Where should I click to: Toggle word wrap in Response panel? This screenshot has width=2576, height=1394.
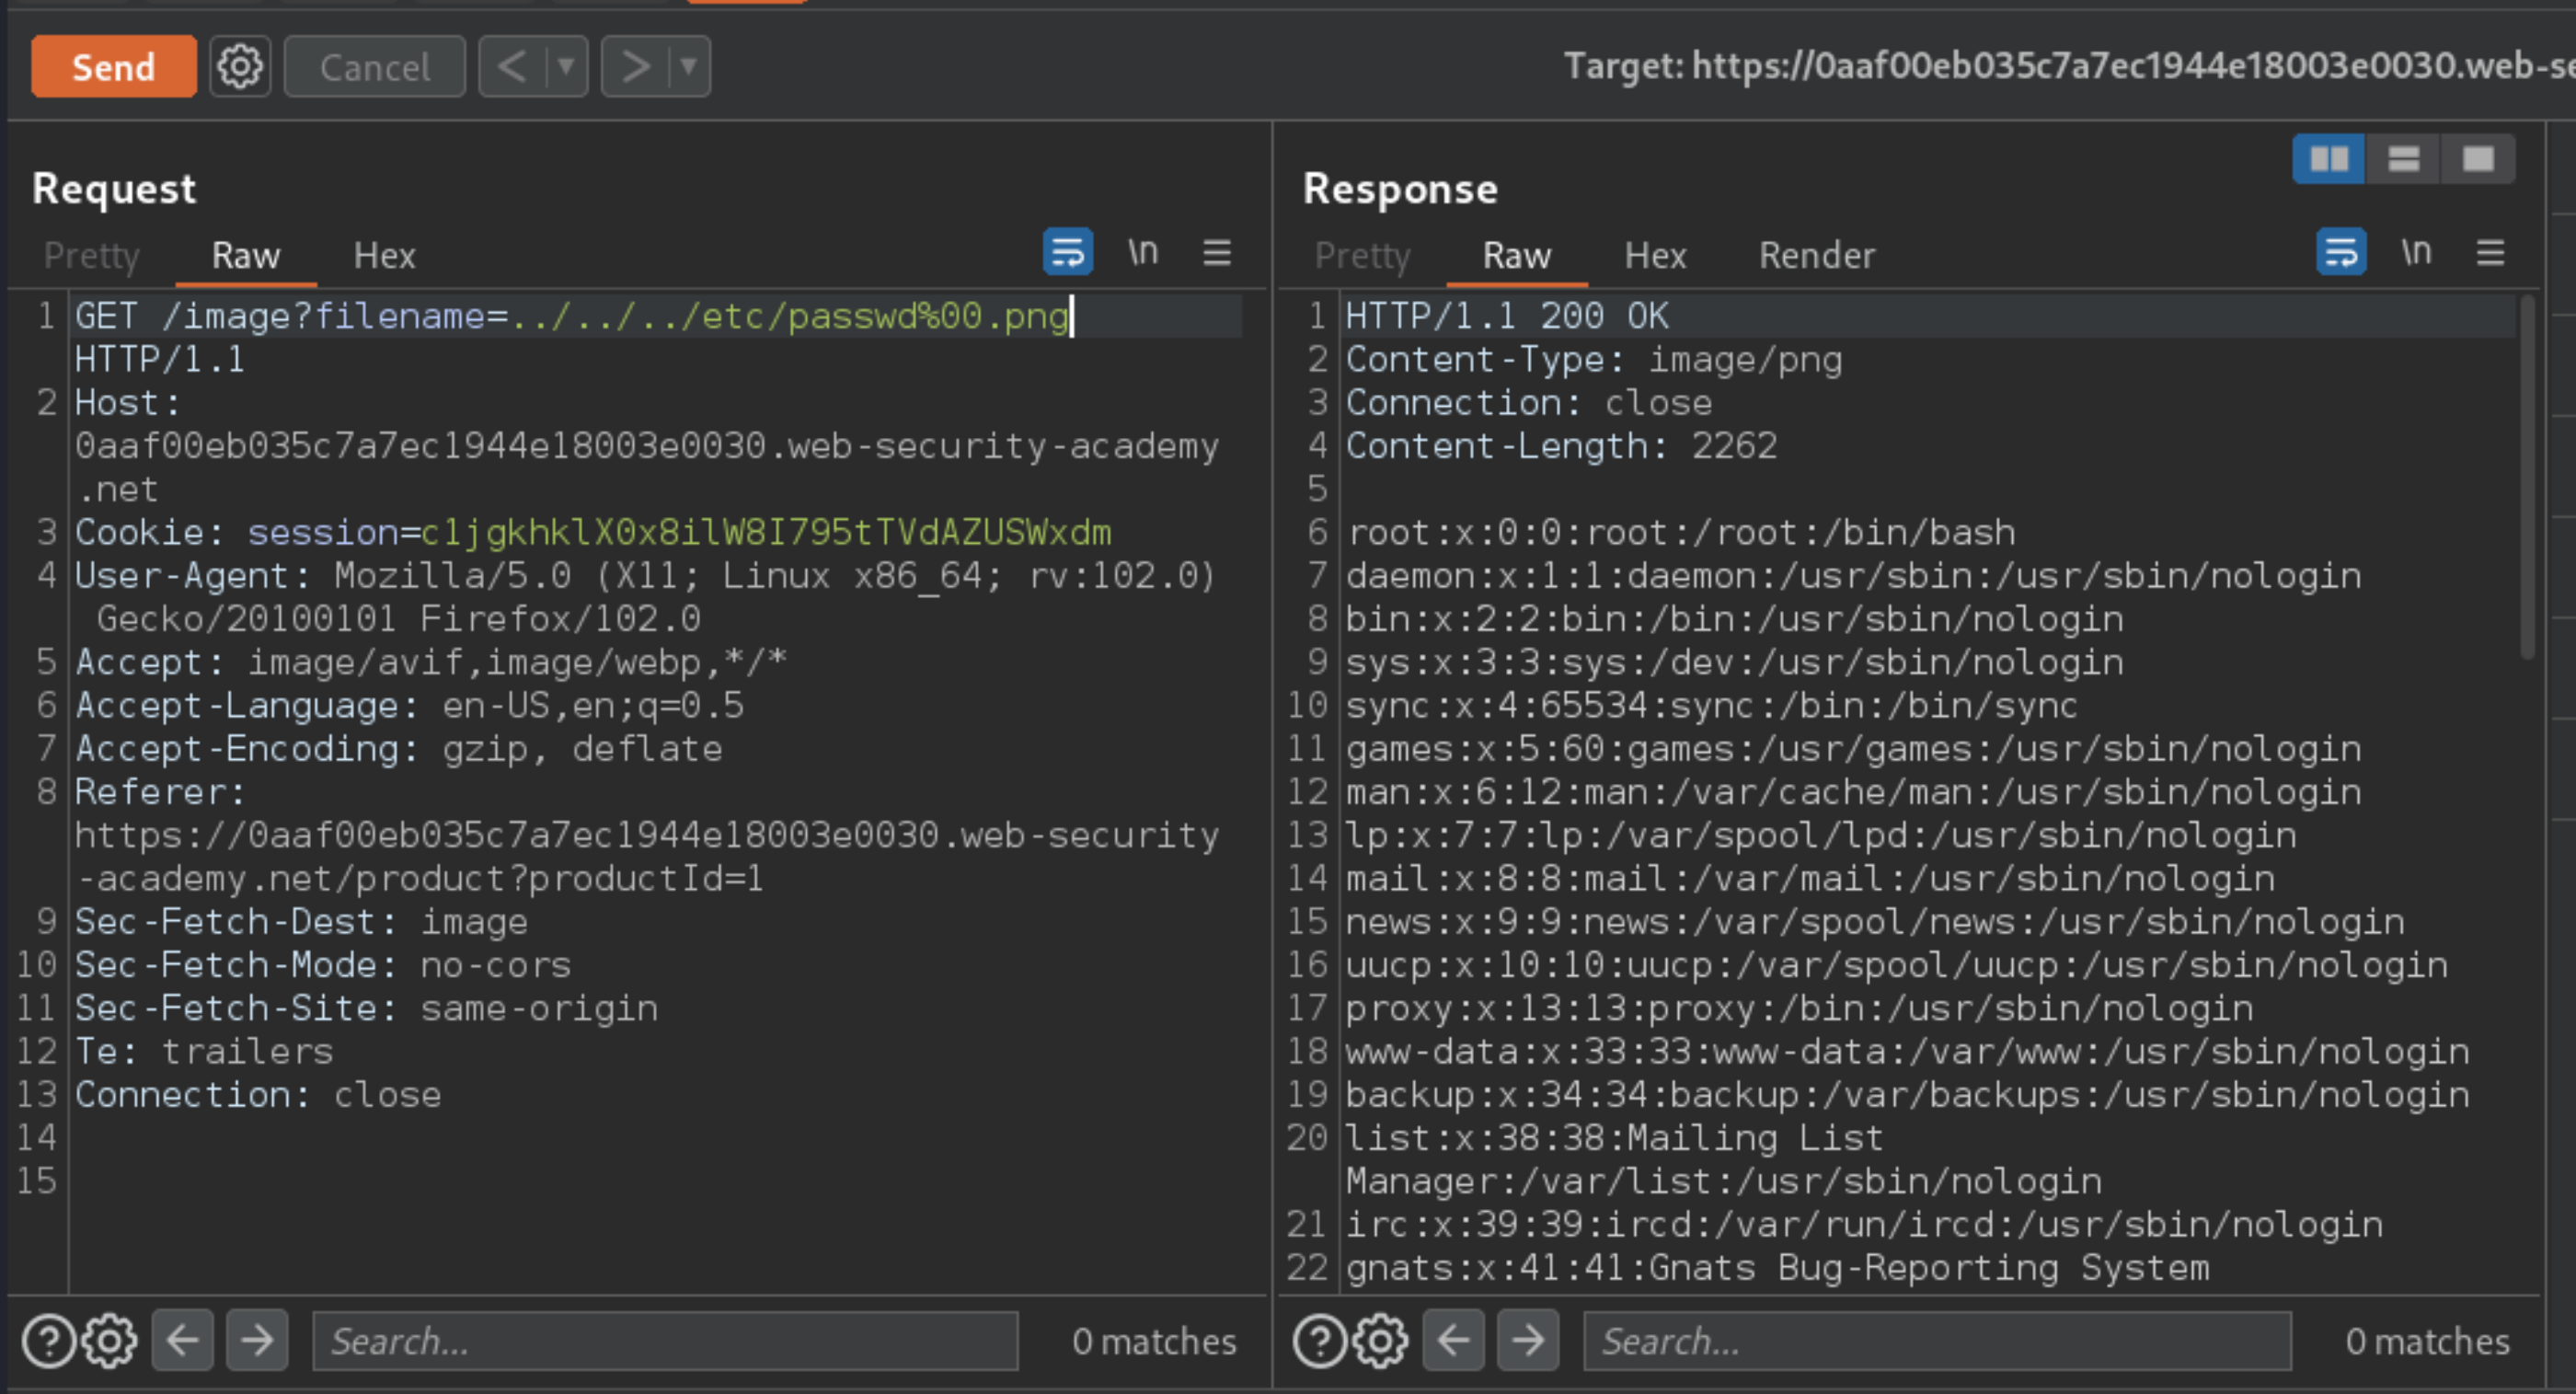[2340, 252]
